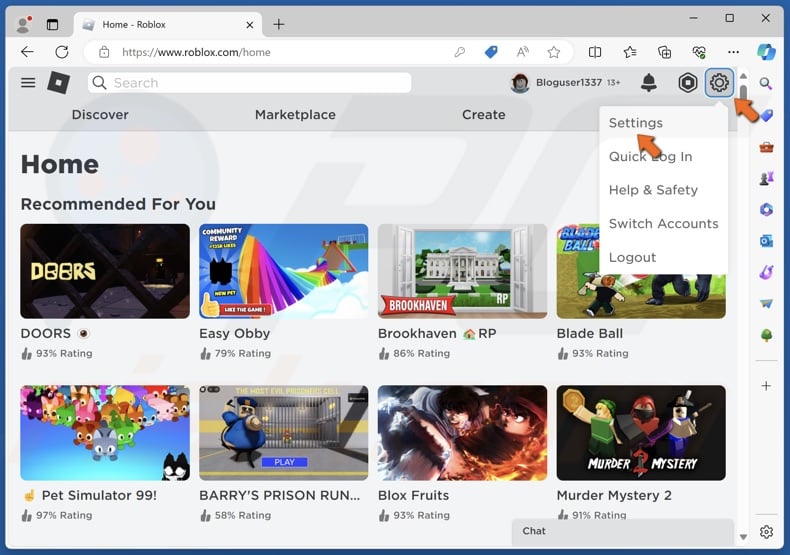Open the sidebar Tools briefcase icon
The image size is (790, 555).
(766, 147)
